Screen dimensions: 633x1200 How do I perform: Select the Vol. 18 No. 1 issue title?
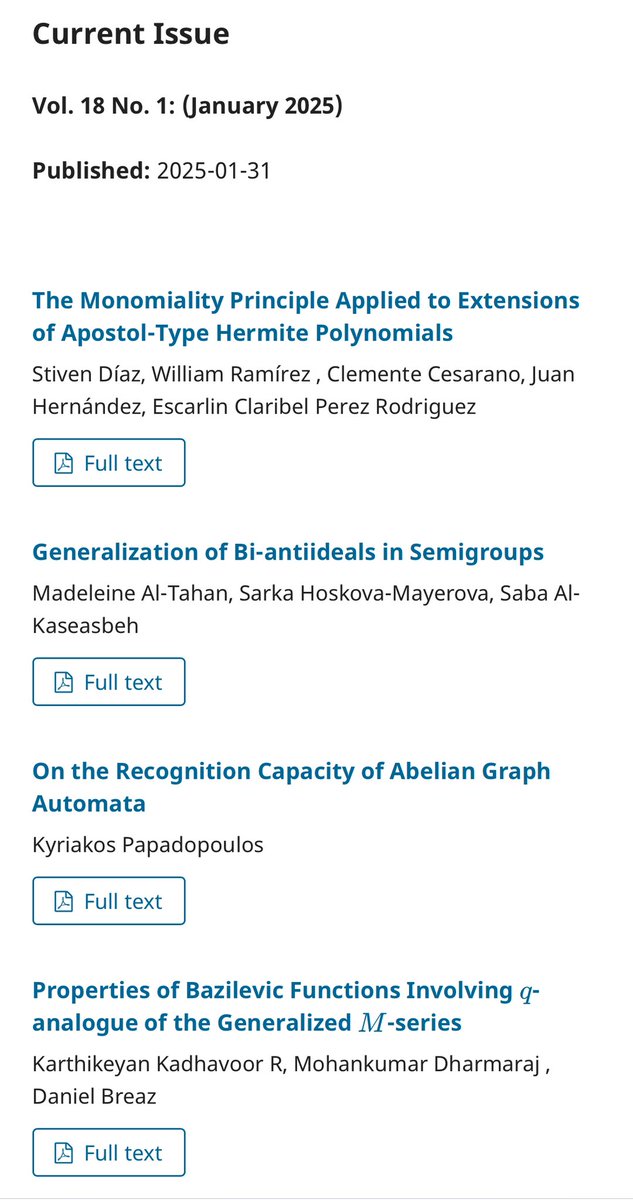point(187,106)
